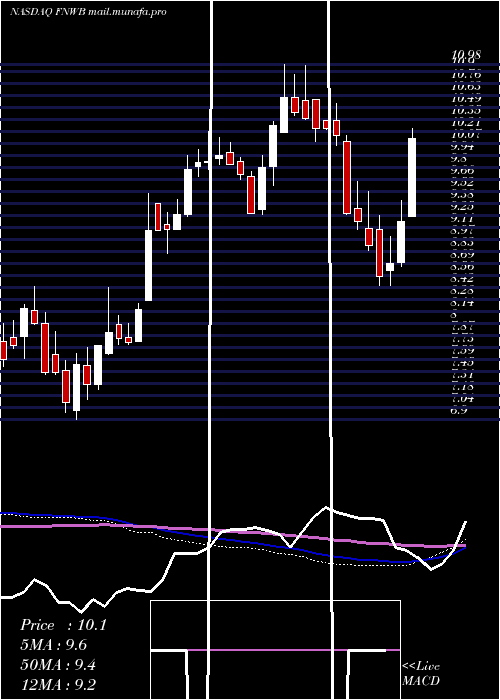Click the NASDAQ FNWB mail.munafa.pro chart title
The image size is (500, 700).
click(88, 12)
